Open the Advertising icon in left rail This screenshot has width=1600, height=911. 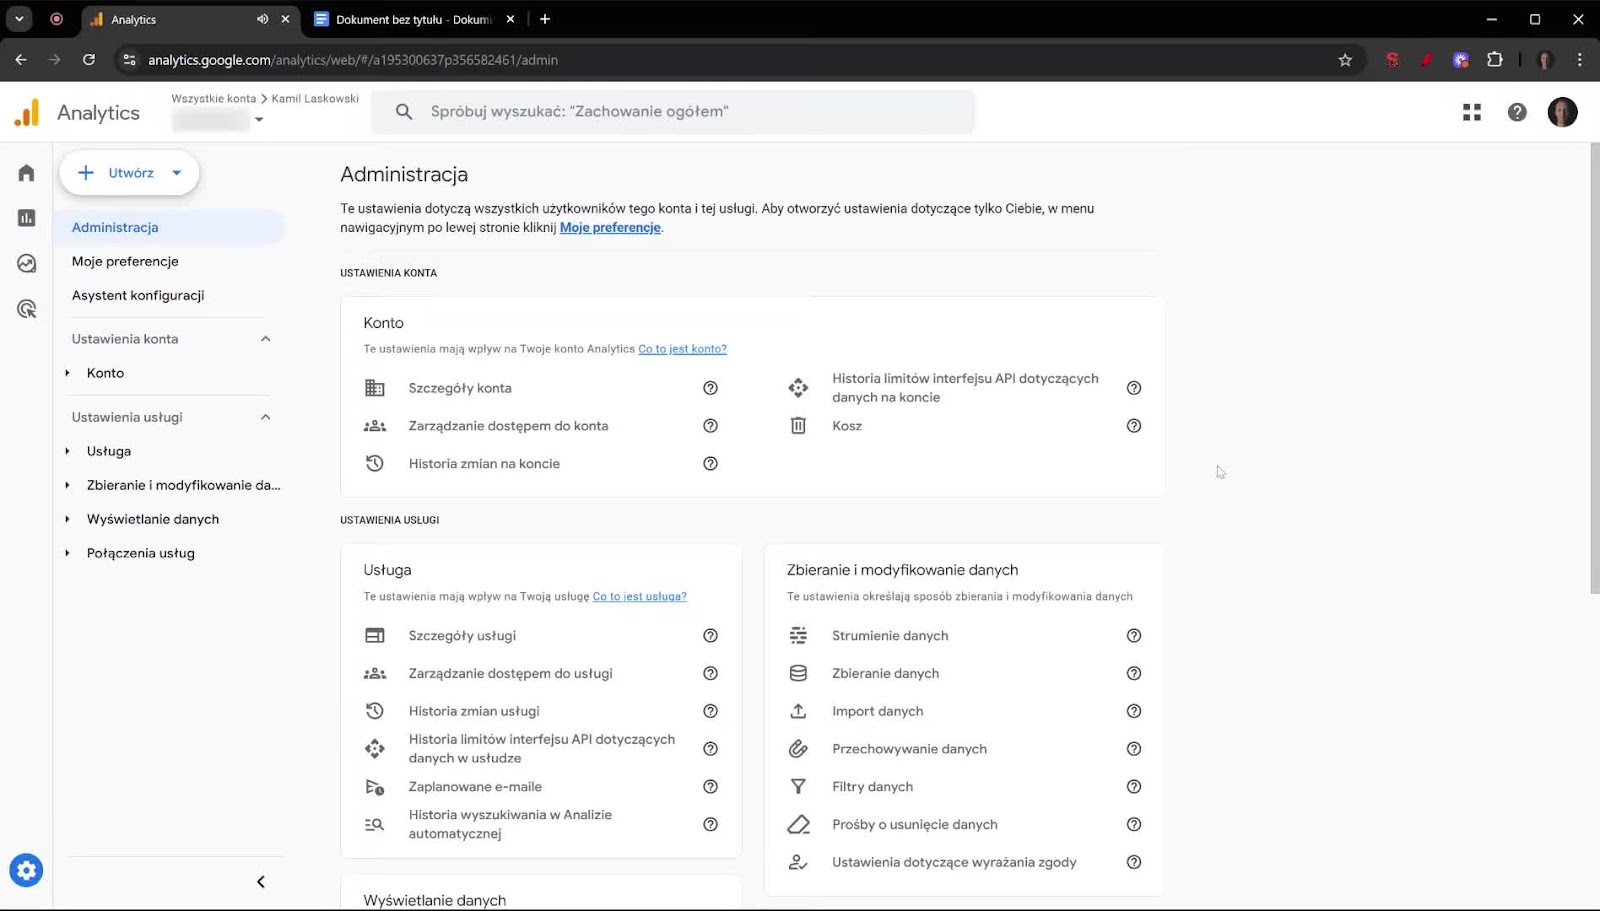[27, 309]
